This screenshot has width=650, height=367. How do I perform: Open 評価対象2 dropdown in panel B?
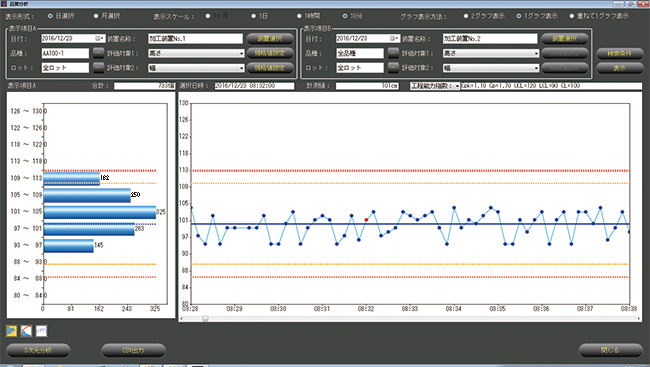491,68
